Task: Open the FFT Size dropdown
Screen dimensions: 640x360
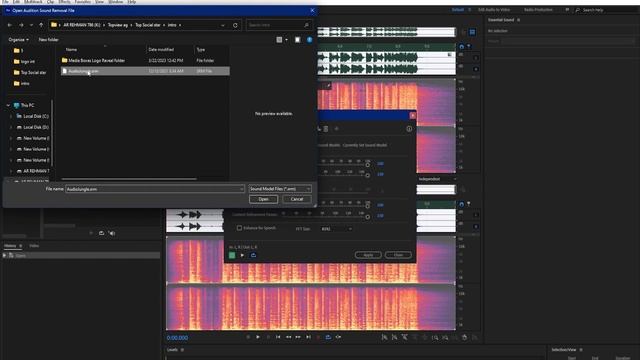Action: (336, 229)
